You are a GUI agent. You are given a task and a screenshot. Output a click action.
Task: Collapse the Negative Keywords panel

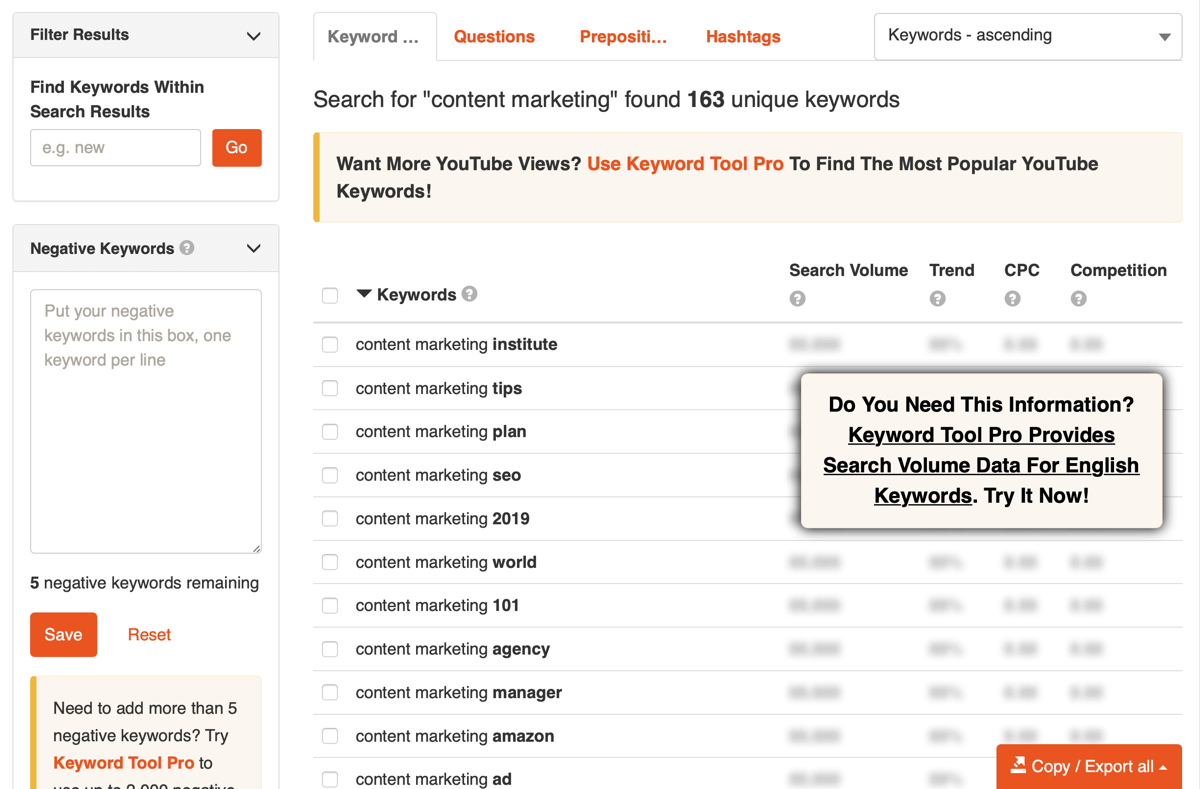[x=254, y=249]
